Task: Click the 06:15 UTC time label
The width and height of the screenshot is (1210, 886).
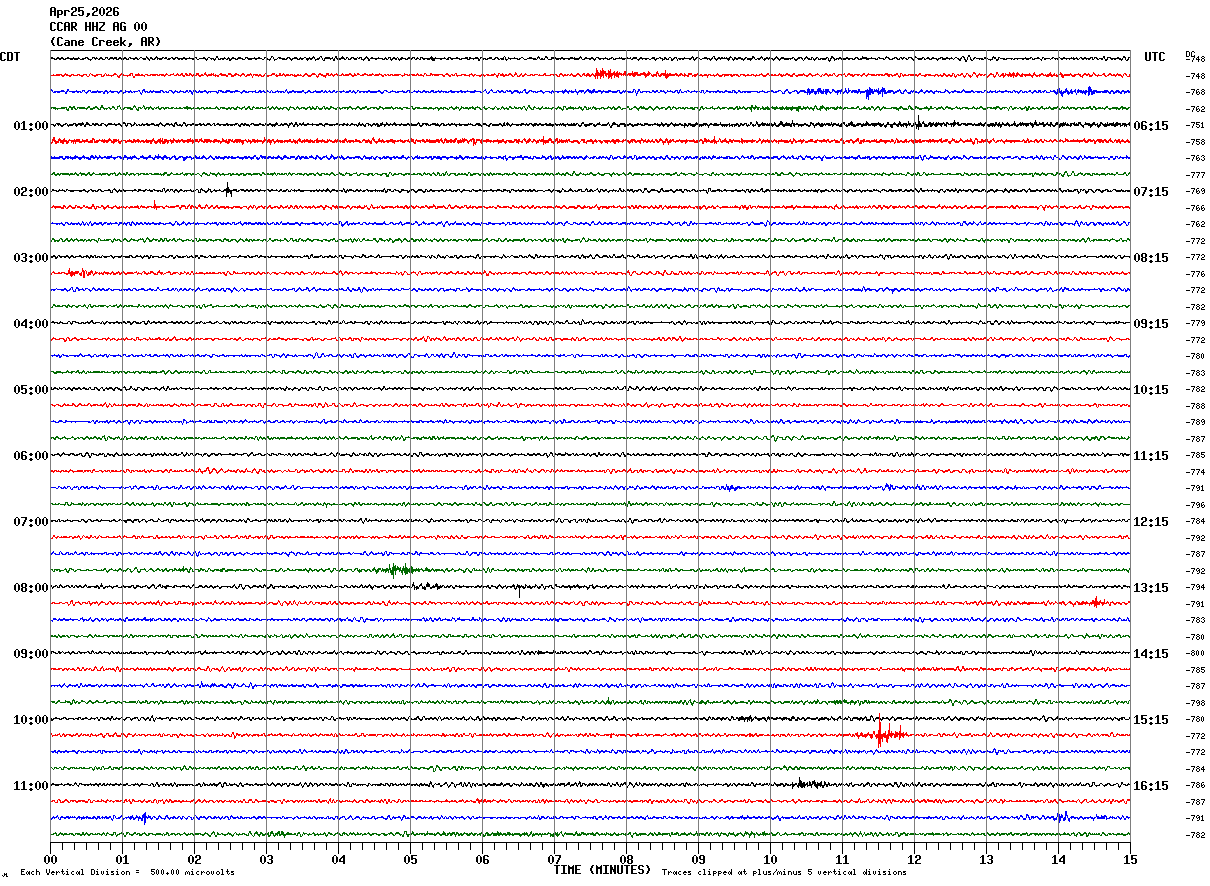Action: 1152,126
